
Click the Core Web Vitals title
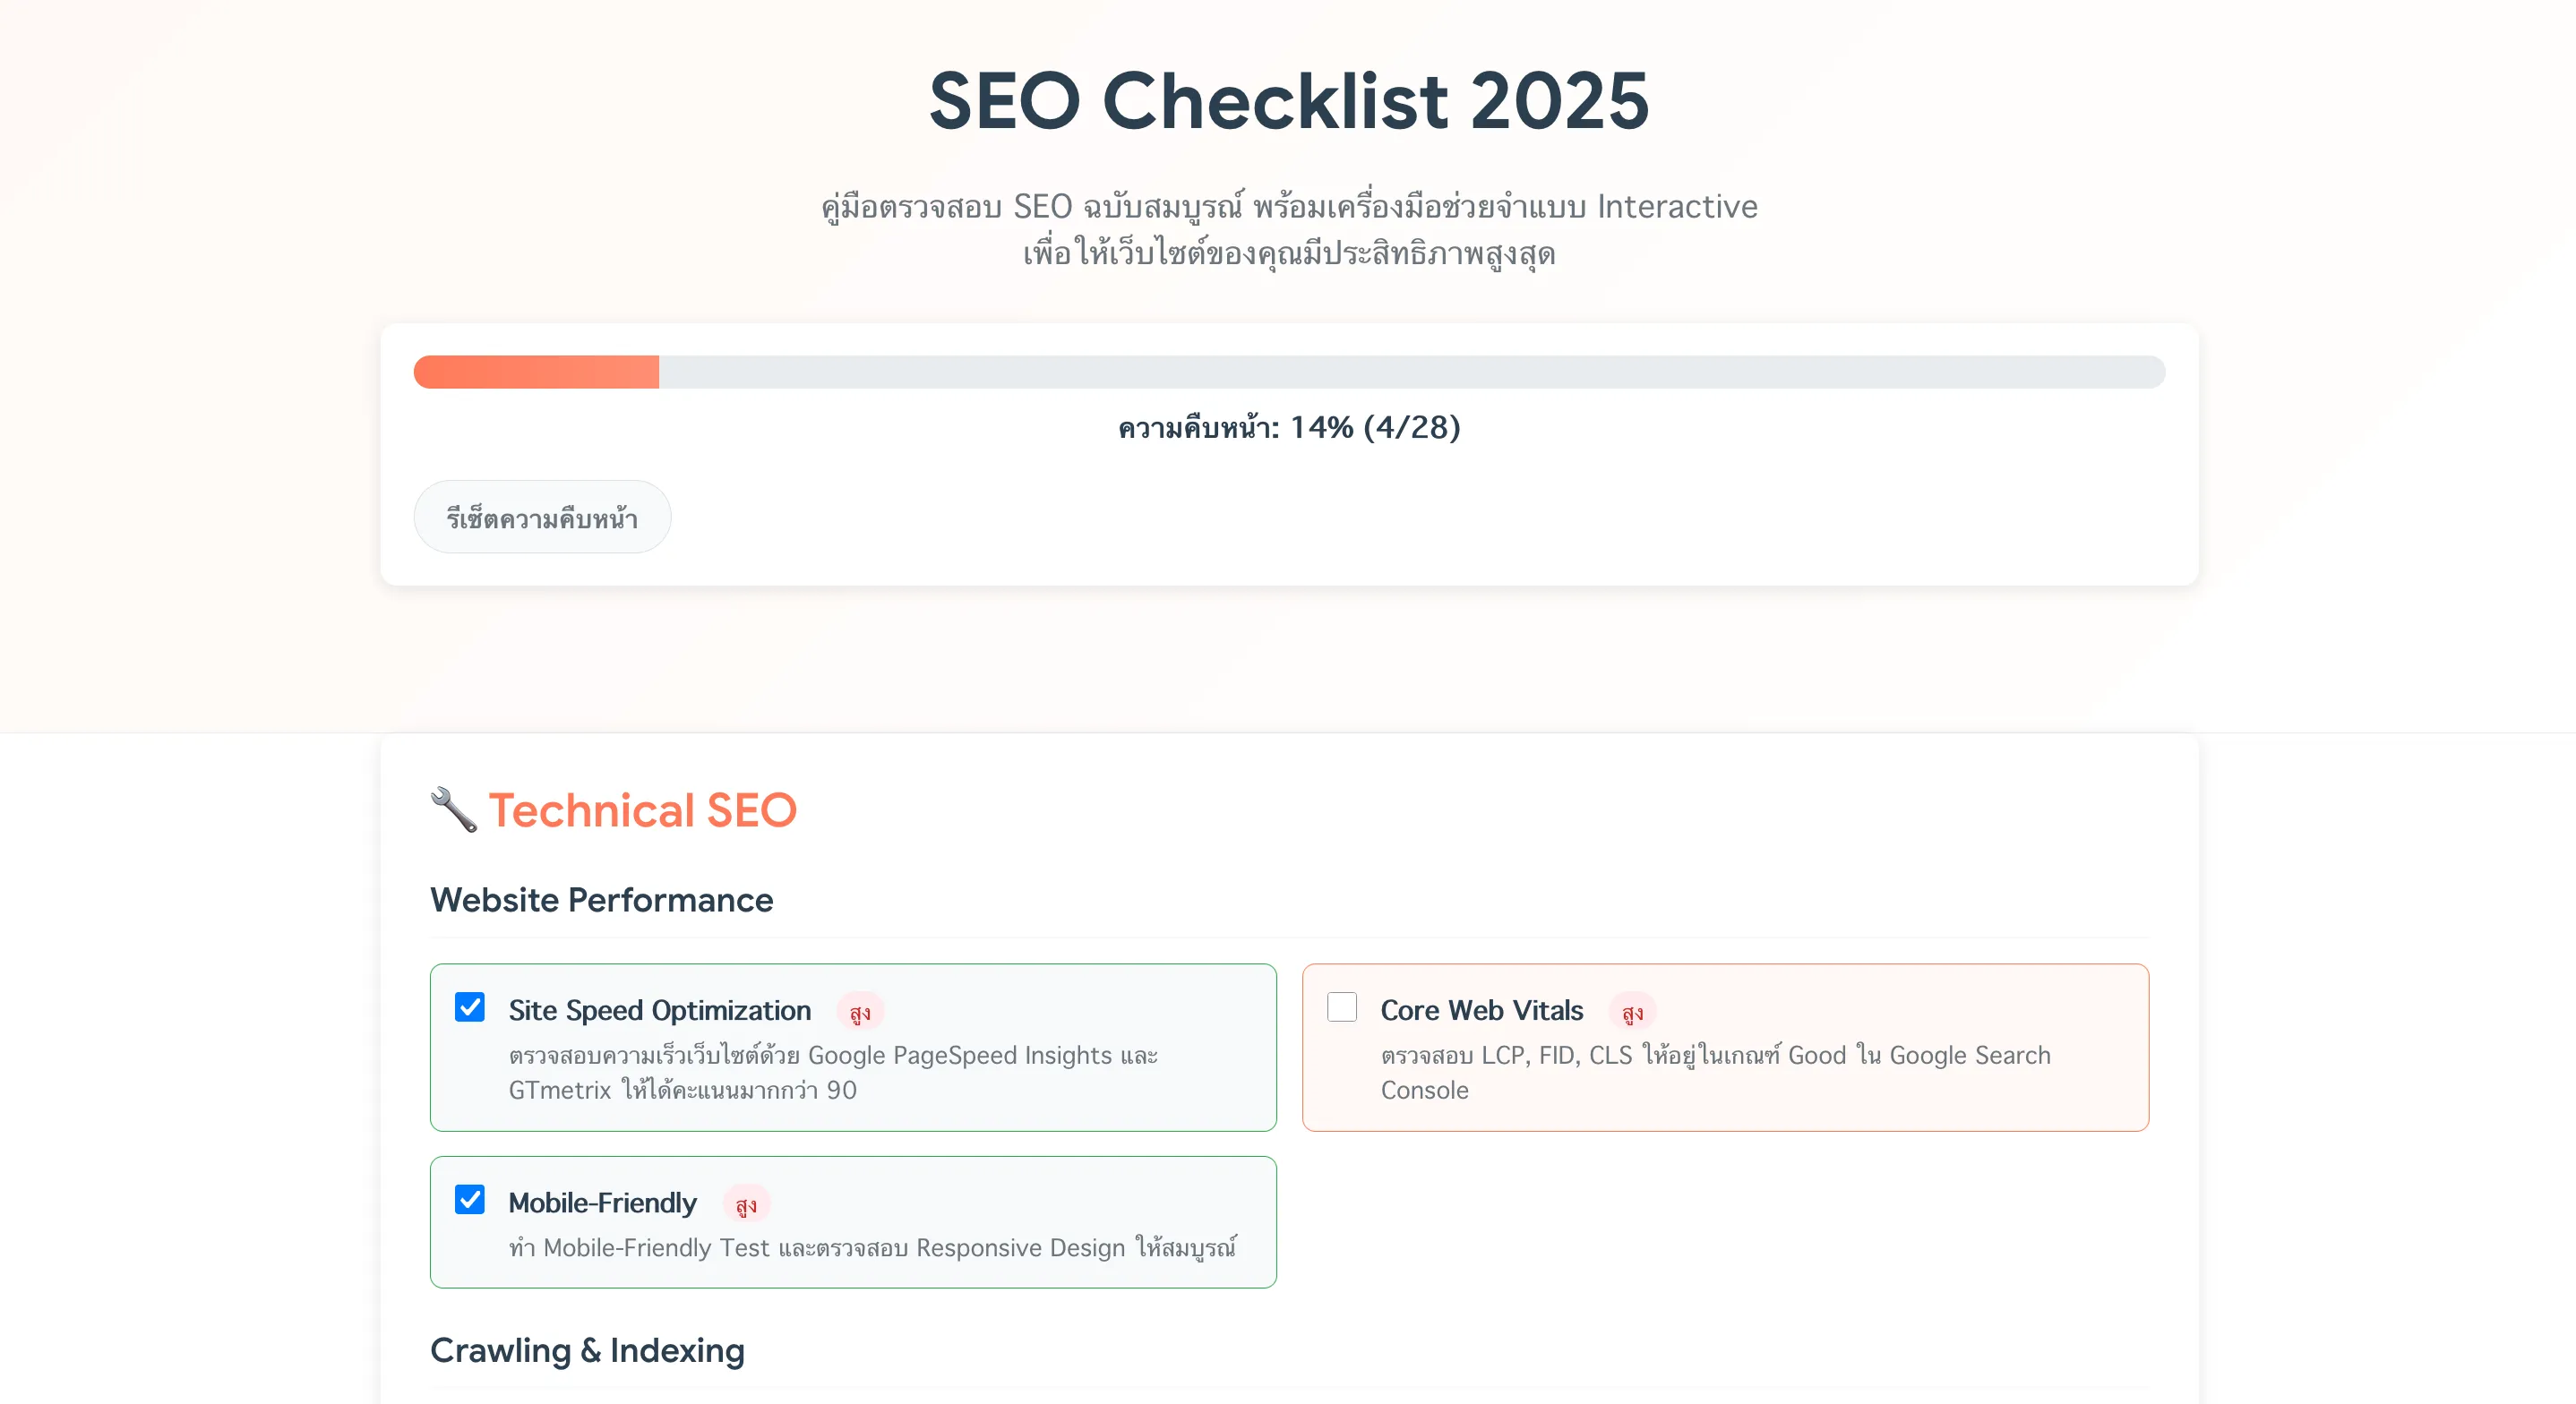(1482, 1010)
